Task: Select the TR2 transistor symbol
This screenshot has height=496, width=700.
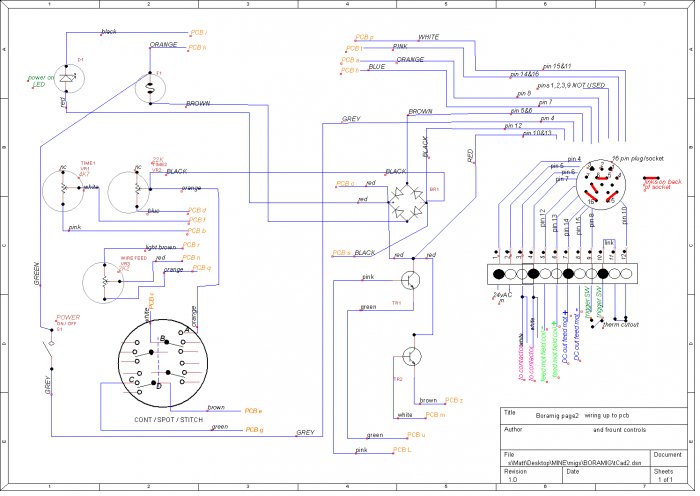Action: [412, 356]
